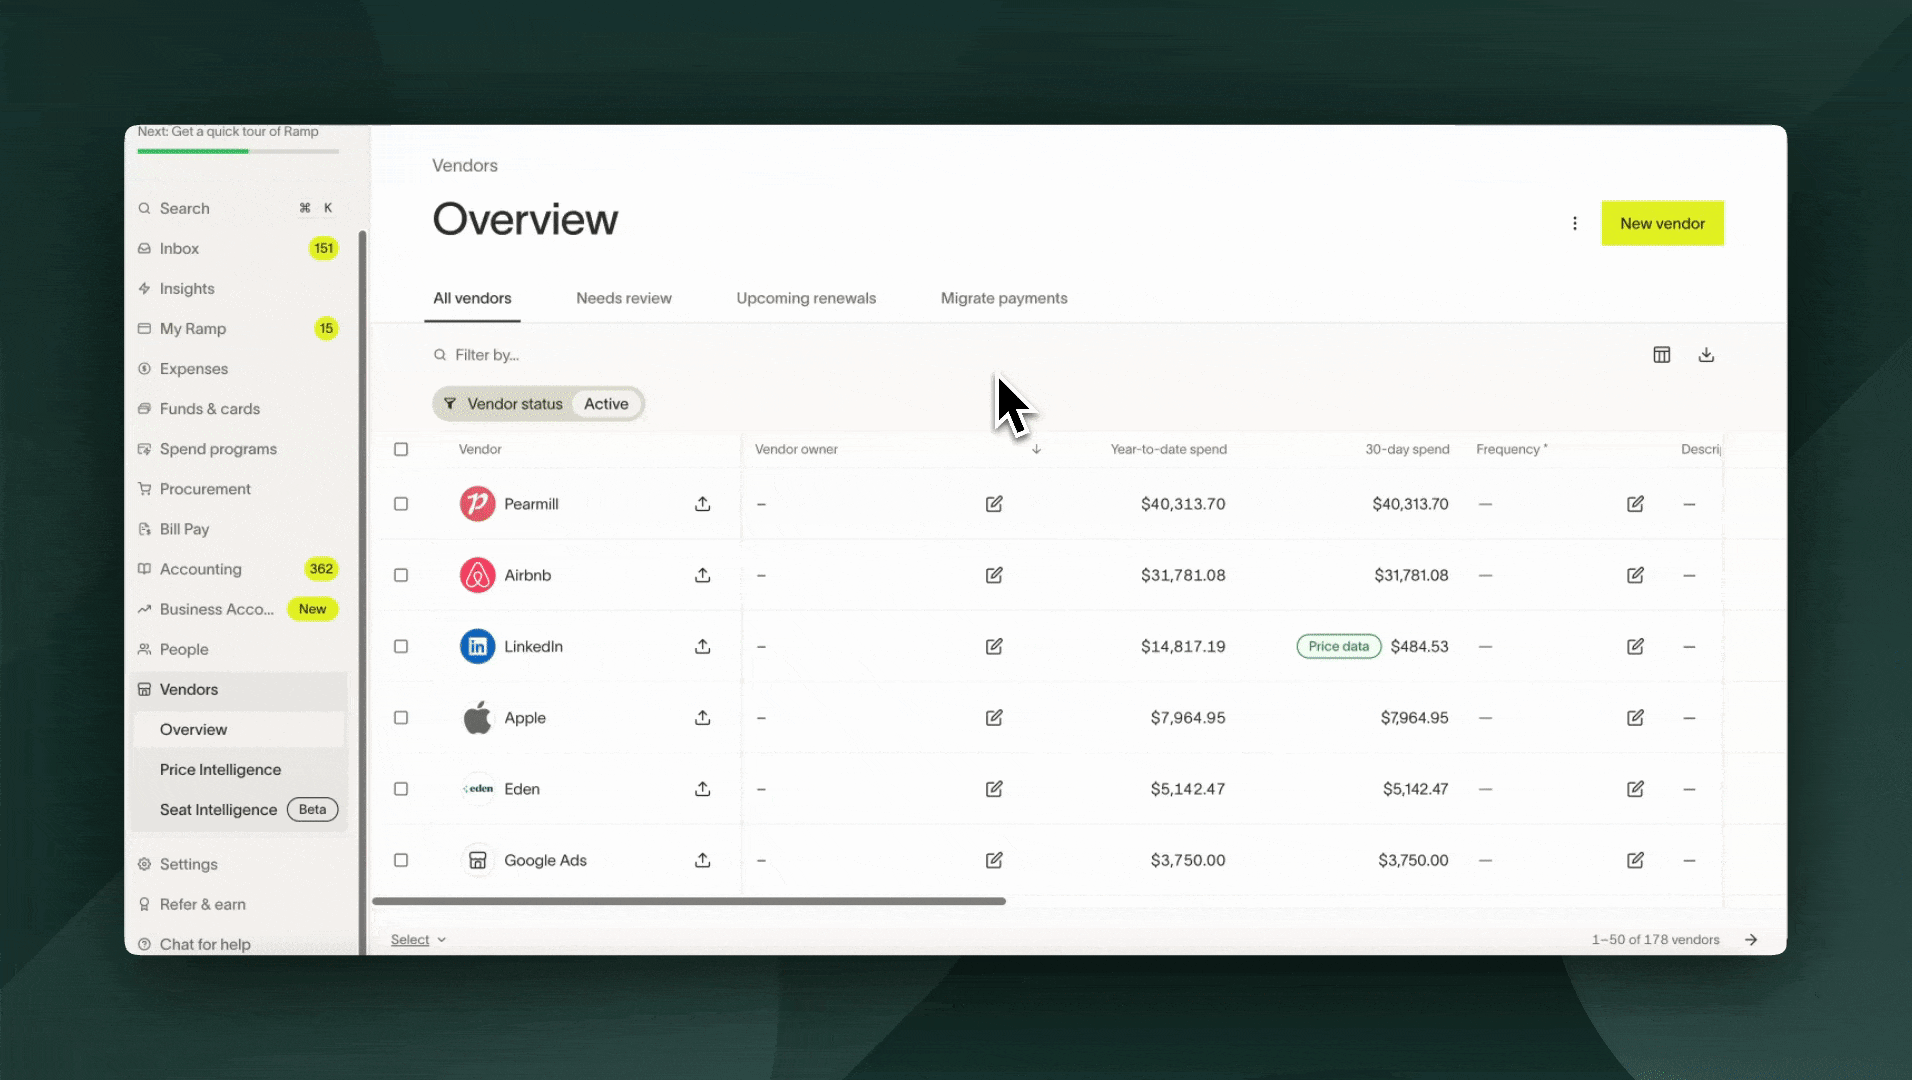
Task: Check the Google Ads row checkbox
Action: [x=401, y=860]
